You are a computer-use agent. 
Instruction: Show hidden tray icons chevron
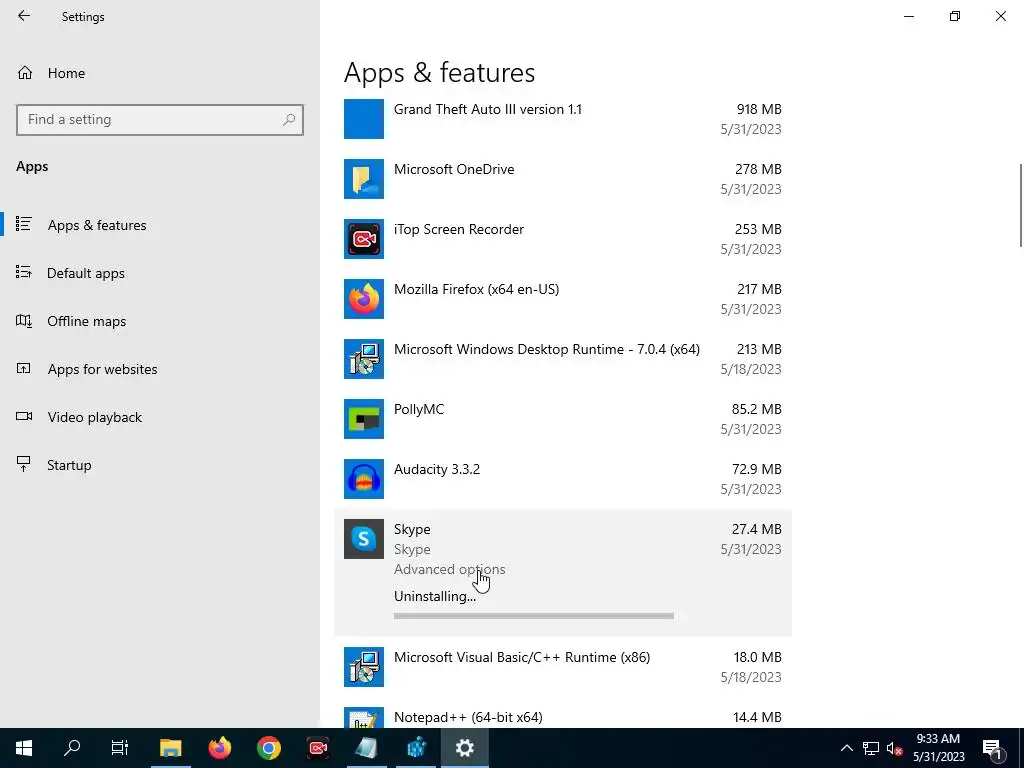click(x=846, y=748)
